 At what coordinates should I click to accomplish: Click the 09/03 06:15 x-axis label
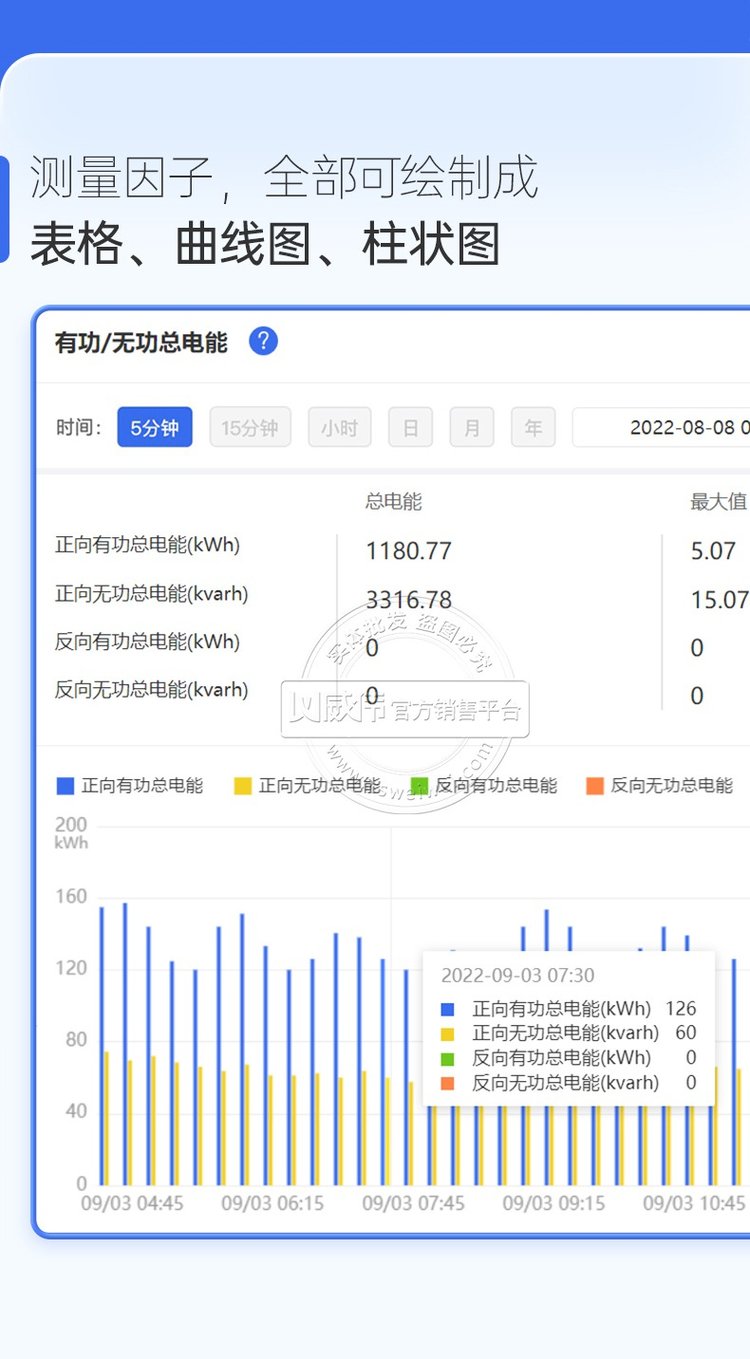tap(272, 1203)
